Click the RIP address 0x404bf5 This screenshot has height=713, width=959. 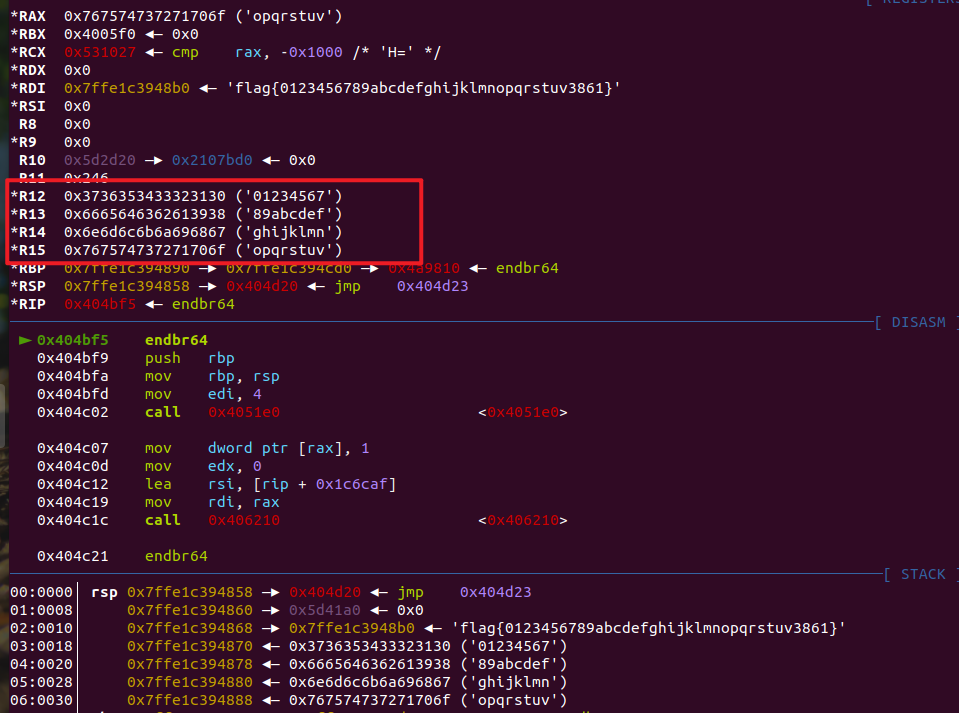tap(100, 304)
